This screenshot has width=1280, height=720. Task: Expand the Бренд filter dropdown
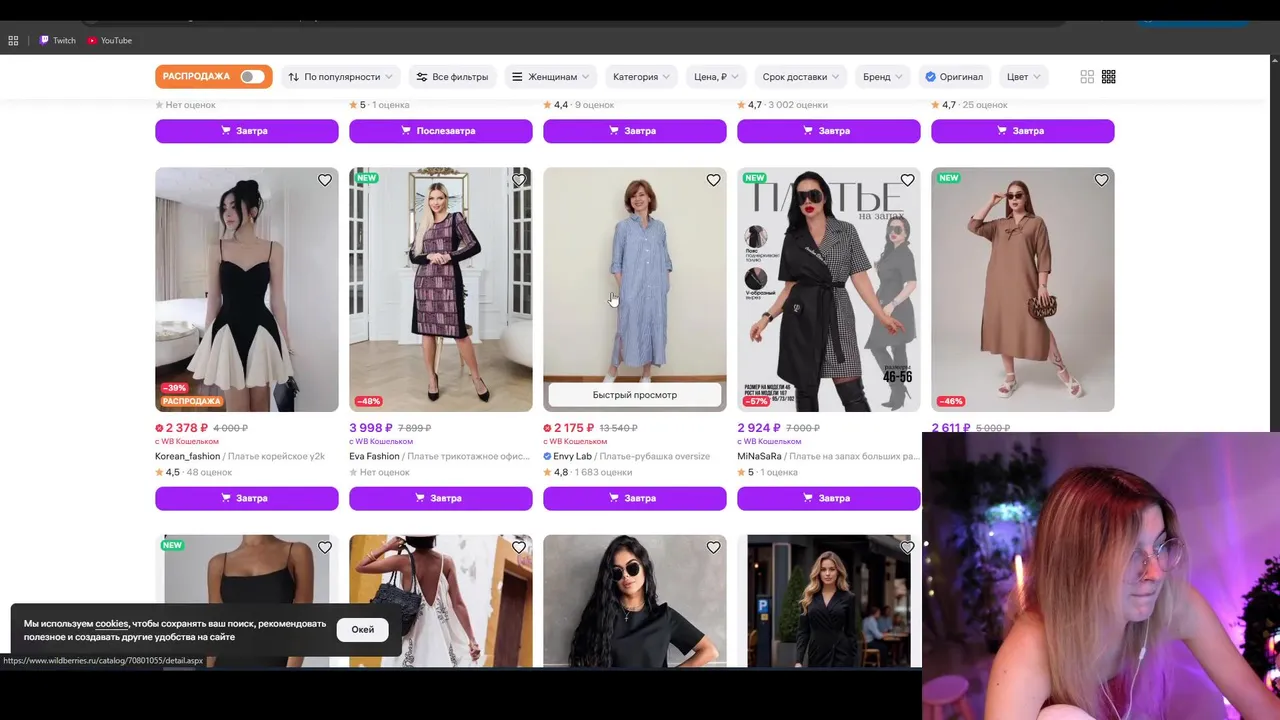[x=883, y=77]
